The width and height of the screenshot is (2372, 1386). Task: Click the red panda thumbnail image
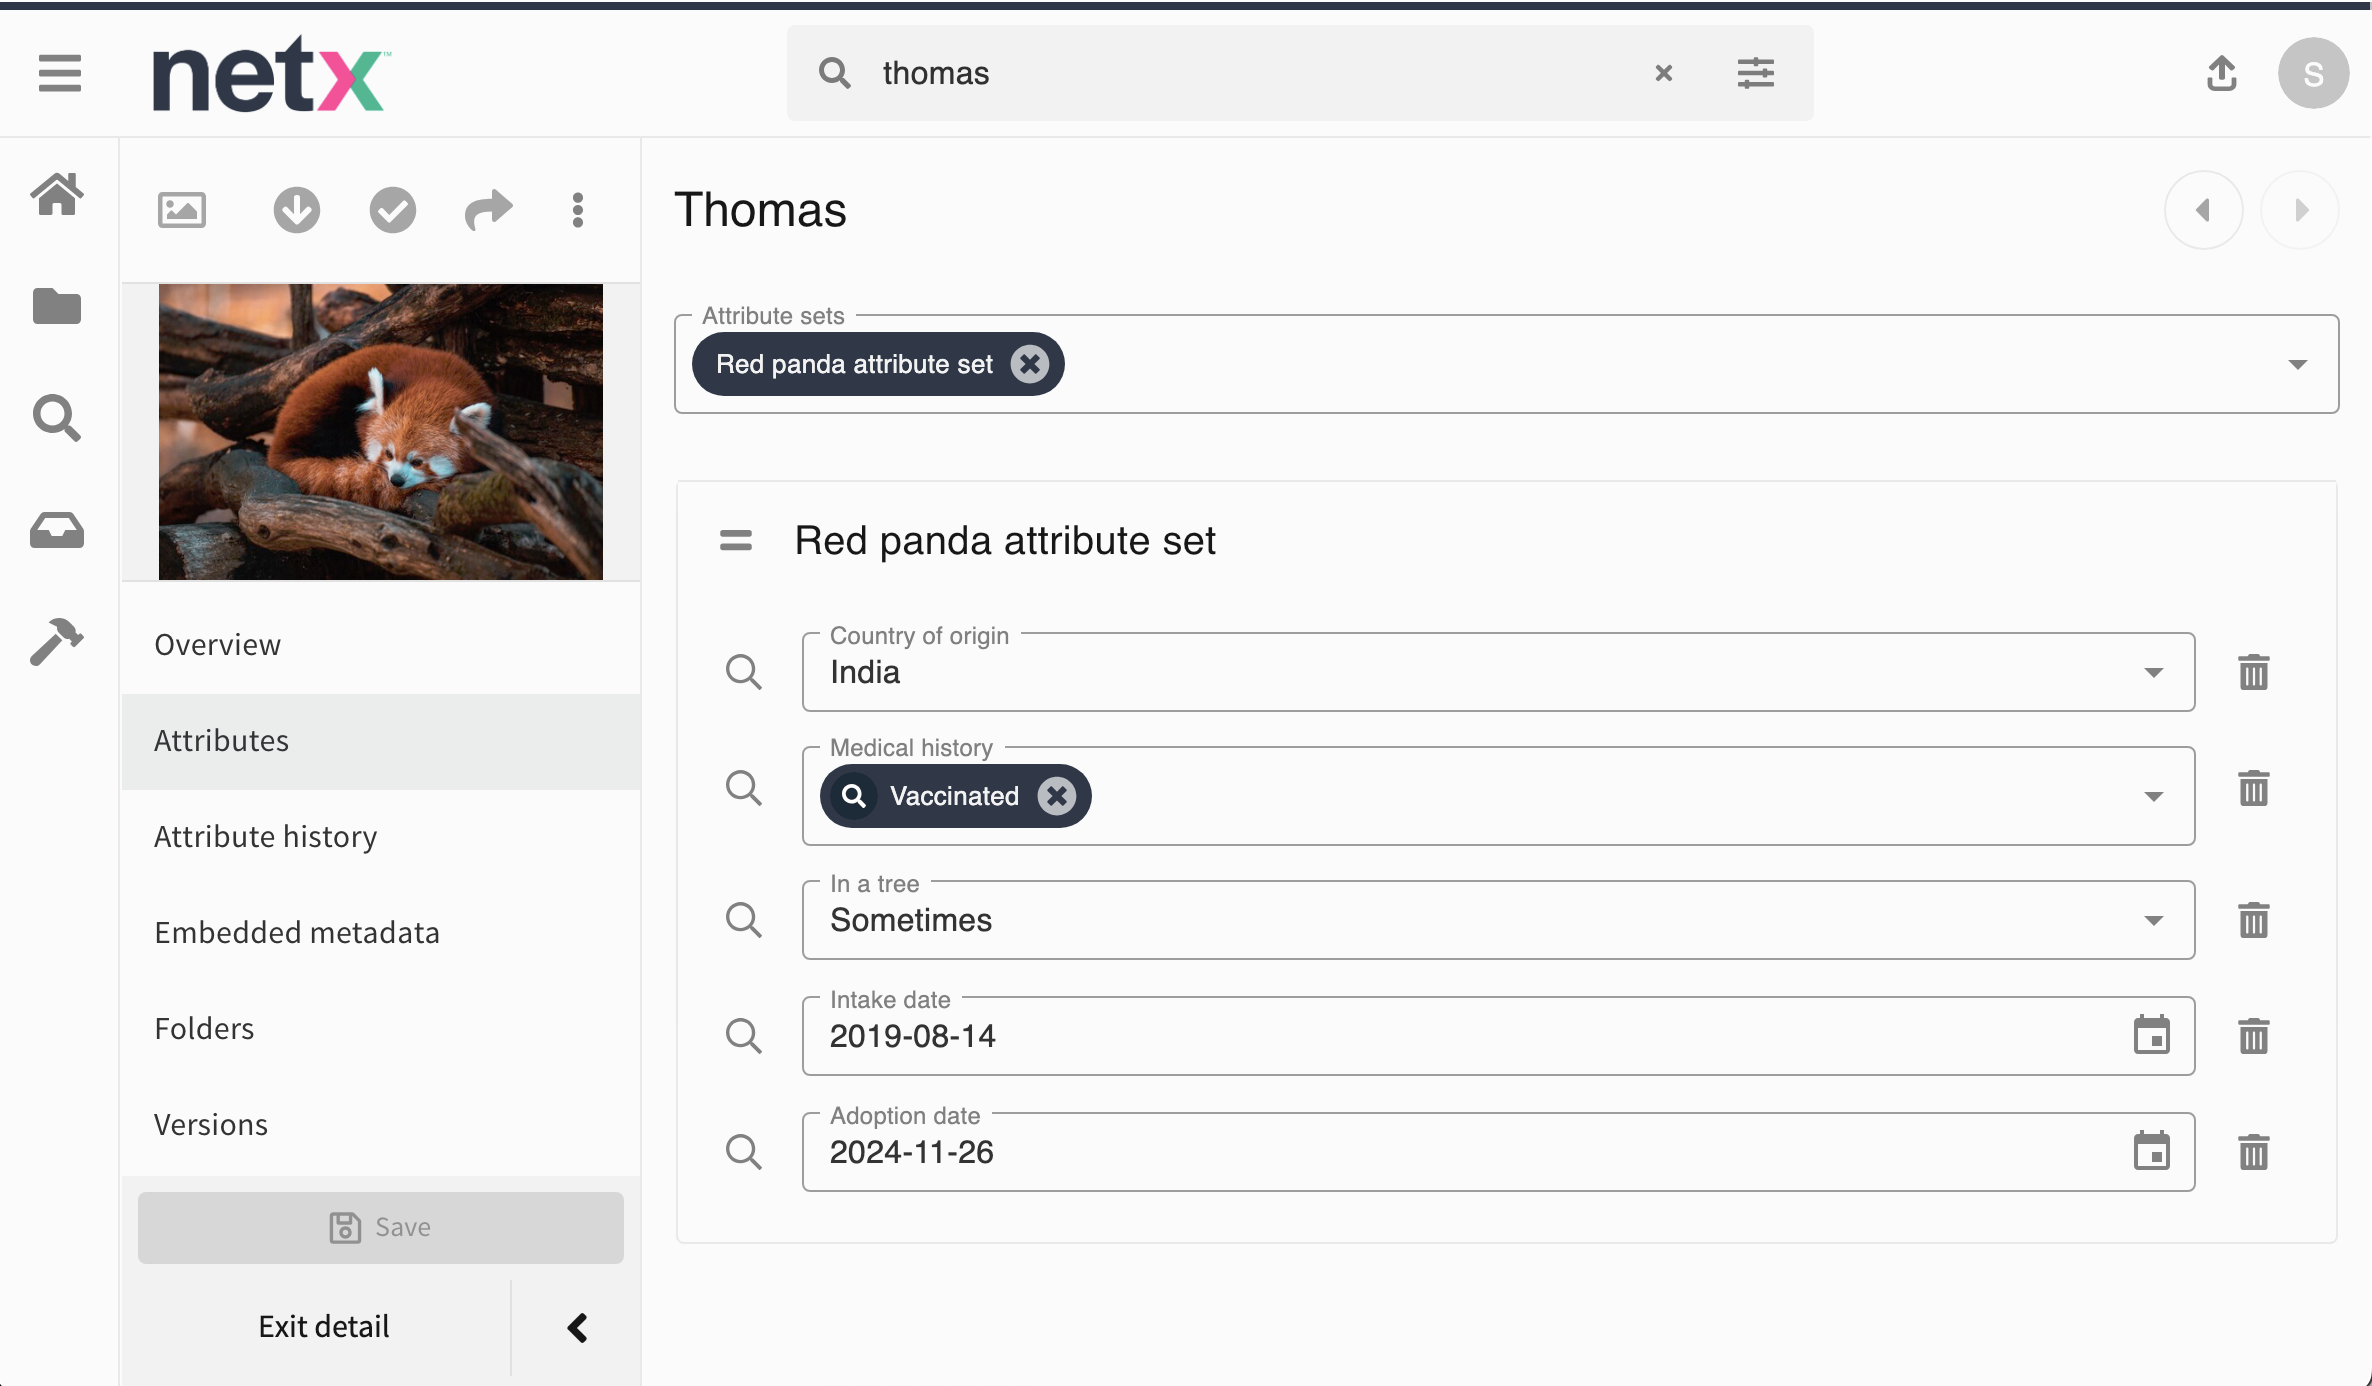point(380,431)
